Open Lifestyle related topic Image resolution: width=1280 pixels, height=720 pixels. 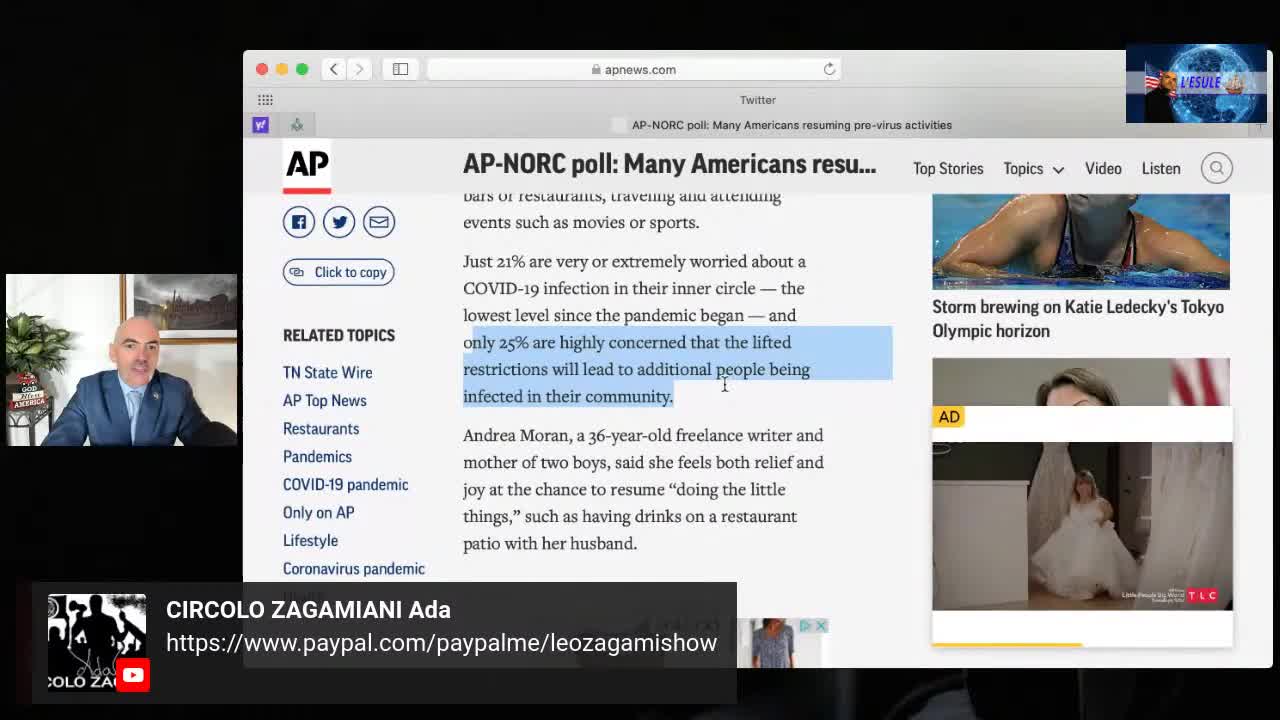click(x=310, y=540)
